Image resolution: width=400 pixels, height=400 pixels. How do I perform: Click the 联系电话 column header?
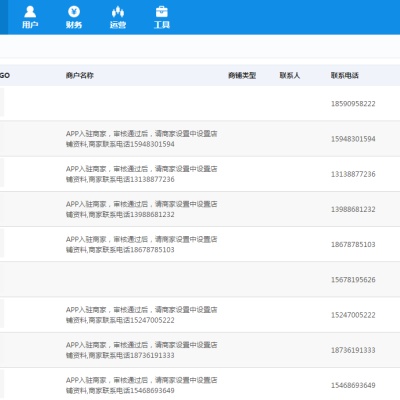click(x=345, y=75)
